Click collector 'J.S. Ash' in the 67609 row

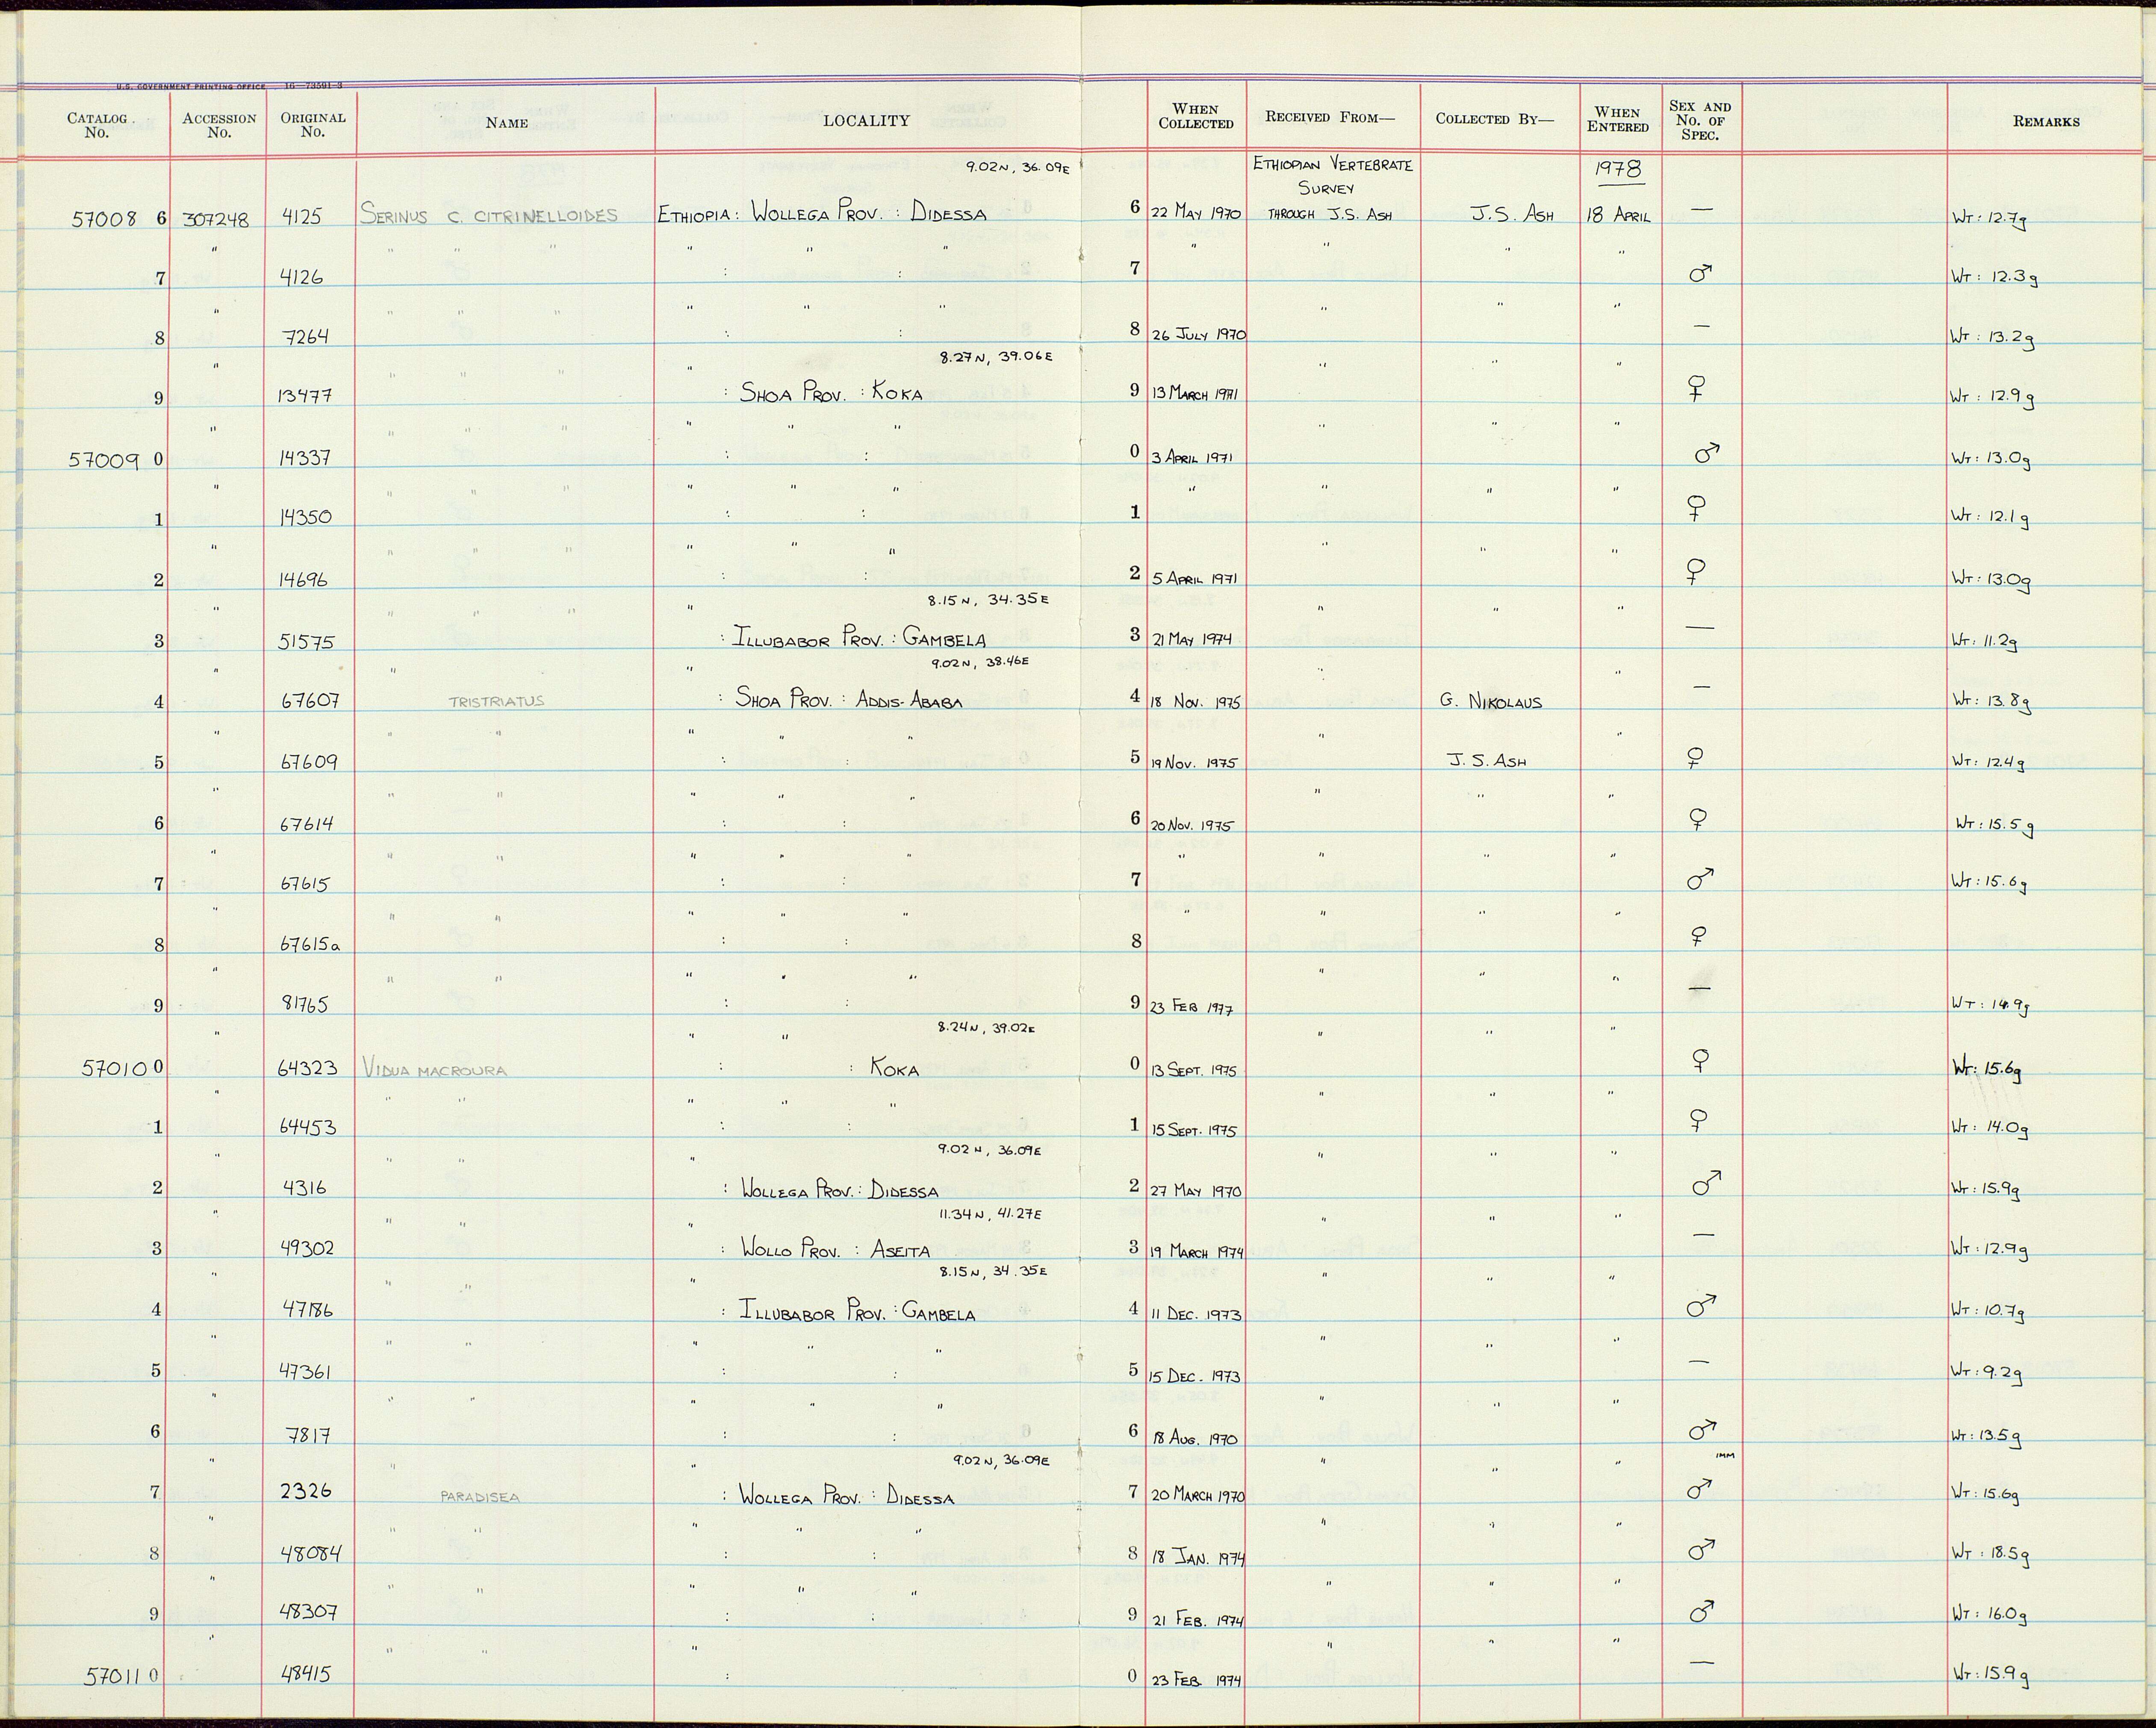(1487, 761)
